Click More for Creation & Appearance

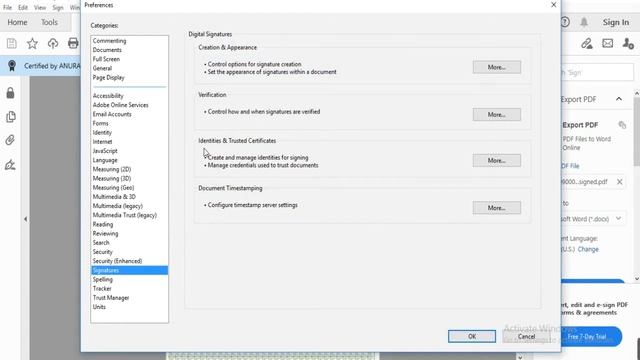[497, 67]
